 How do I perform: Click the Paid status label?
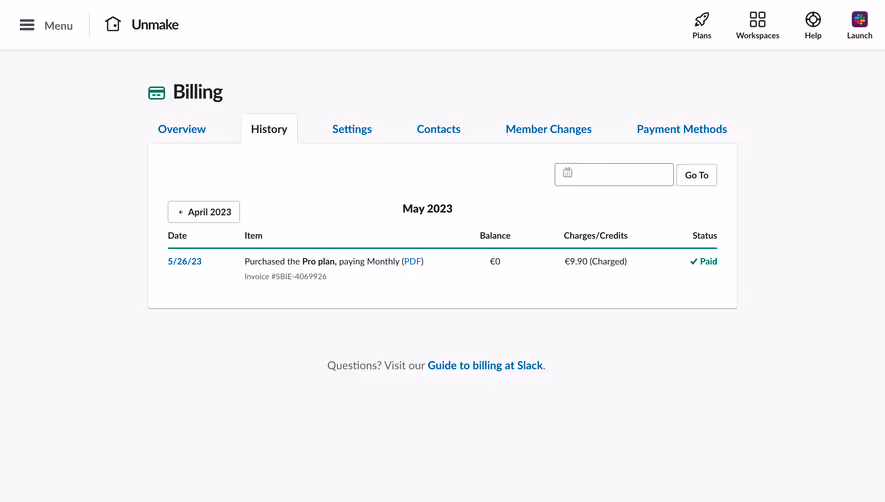(703, 261)
